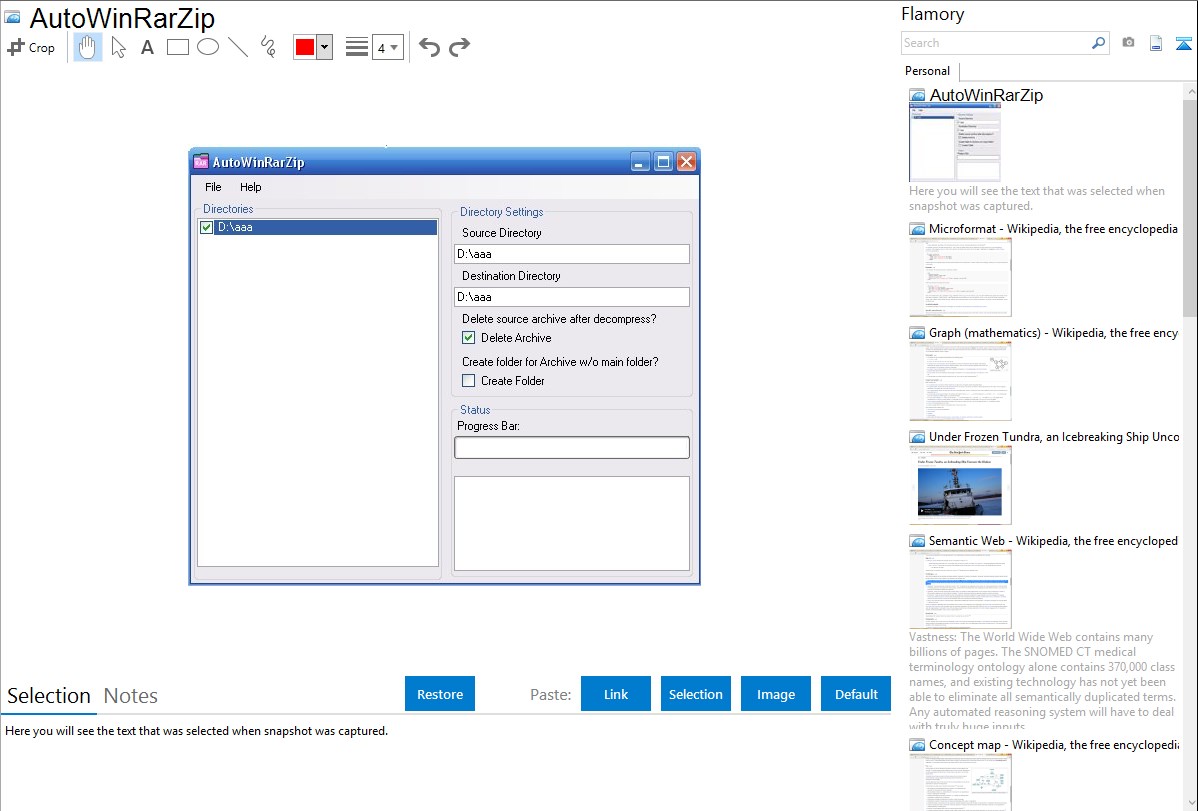Open the AutoWinRarZip snapshot thumbnail
Screen dimensions: 1198x811
954,142
